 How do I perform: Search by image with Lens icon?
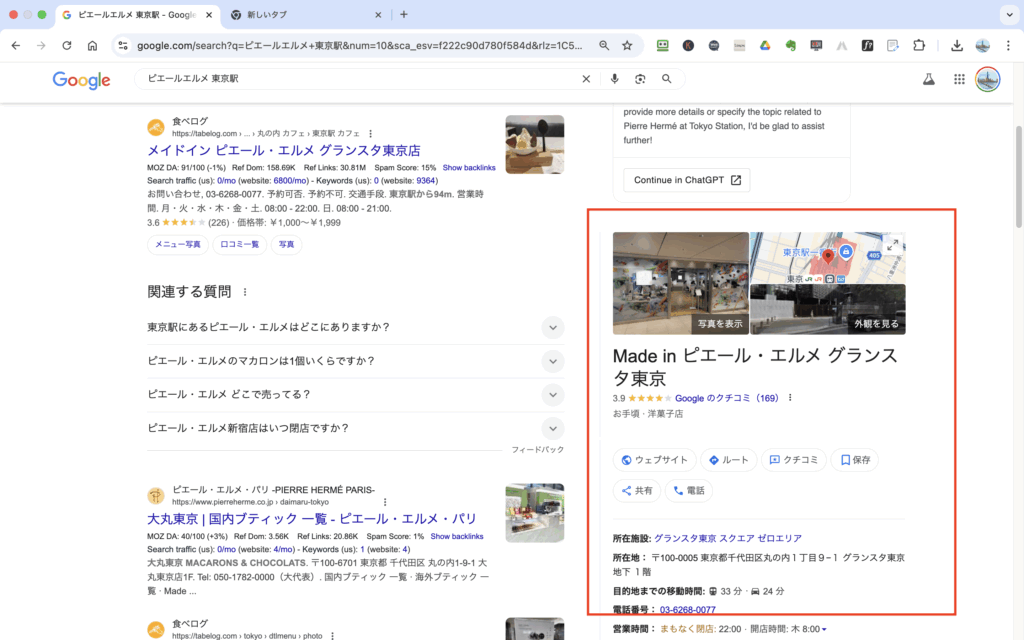pos(640,79)
